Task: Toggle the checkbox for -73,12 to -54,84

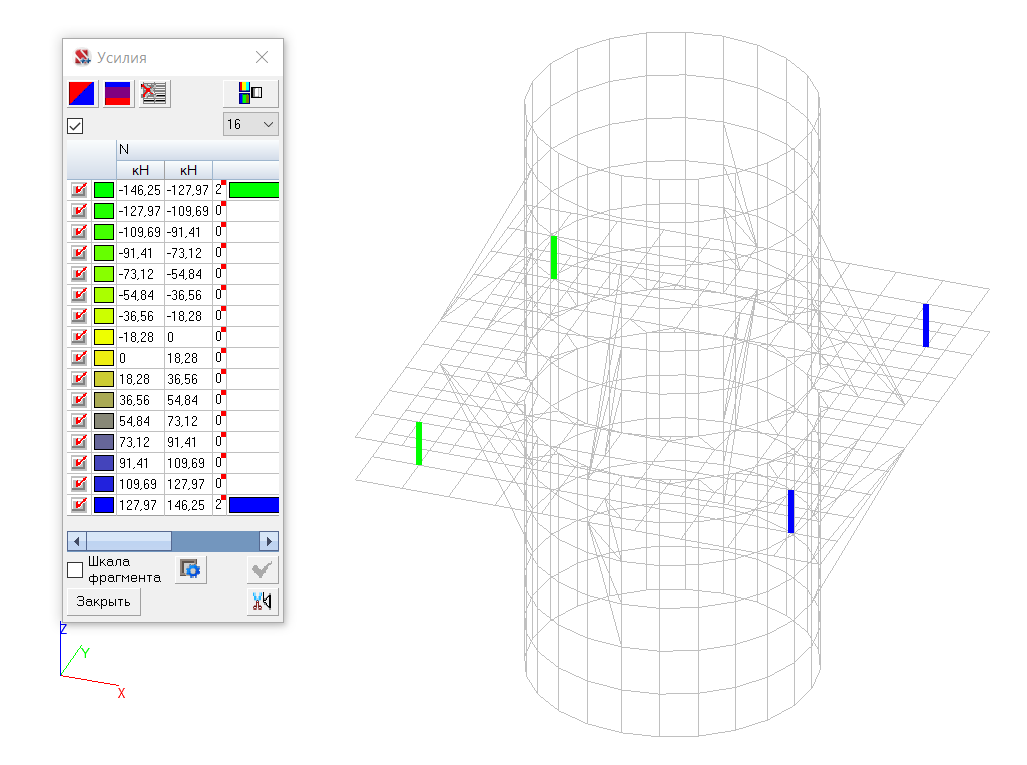Action: point(79,274)
